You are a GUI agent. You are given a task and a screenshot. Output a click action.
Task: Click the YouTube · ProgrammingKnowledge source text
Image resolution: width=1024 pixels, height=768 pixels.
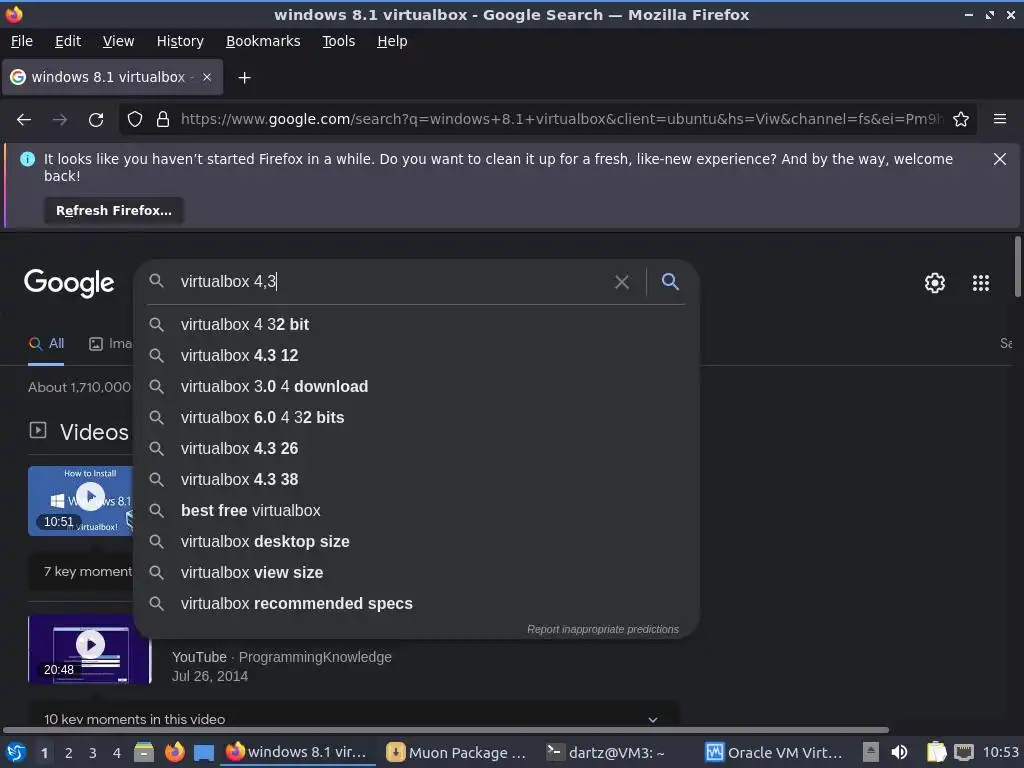pyautogui.click(x=281, y=657)
